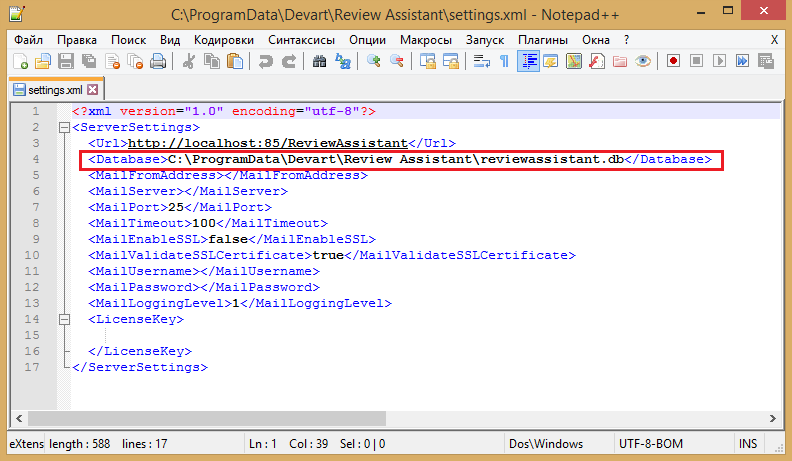
Task: Run macro multiple times
Action: click(742, 62)
